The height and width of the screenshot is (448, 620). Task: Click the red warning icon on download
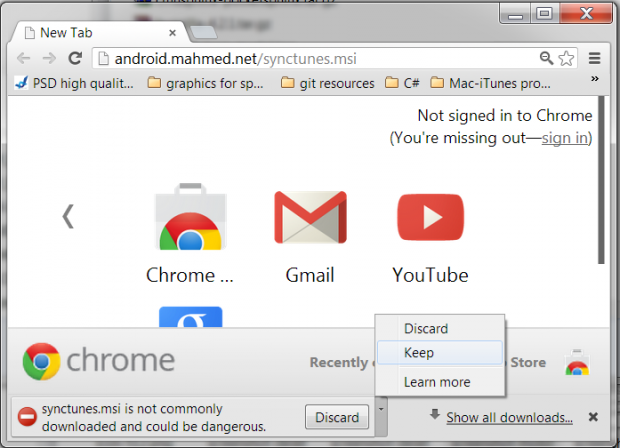[x=27, y=417]
